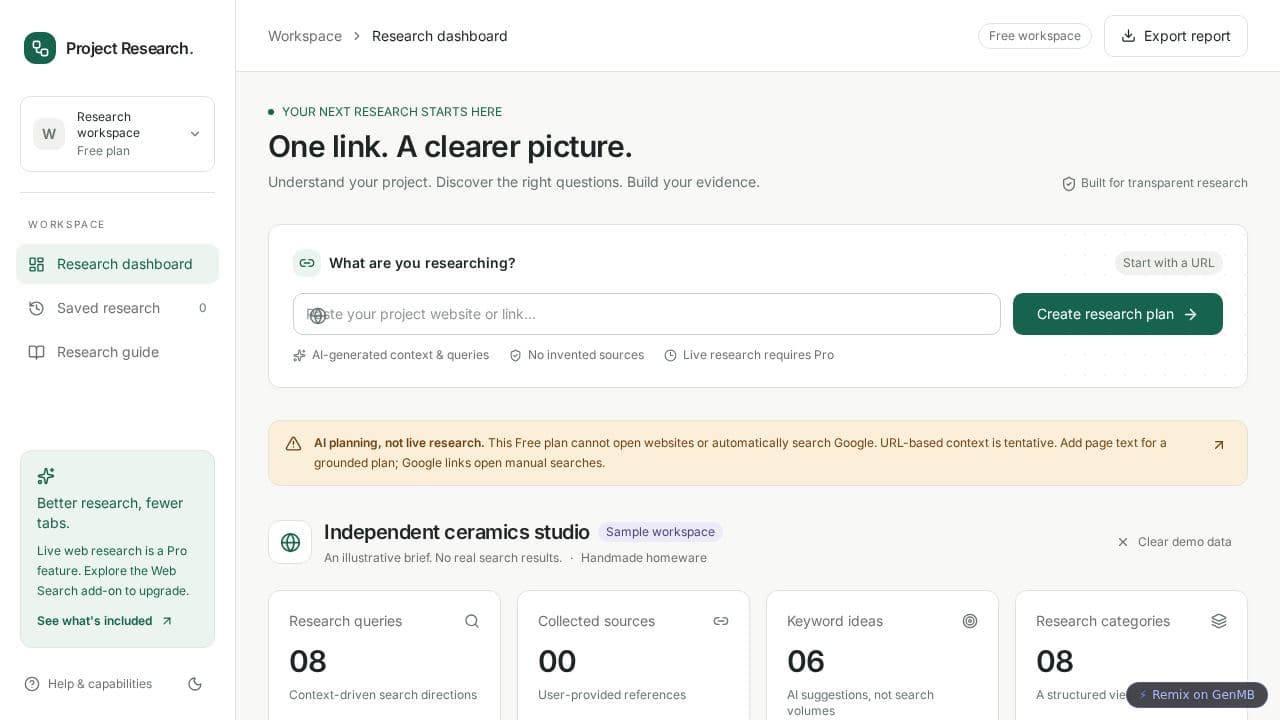Viewport: 1280px width, 720px height.
Task: Click the Research queries count 08
Action: 308,661
